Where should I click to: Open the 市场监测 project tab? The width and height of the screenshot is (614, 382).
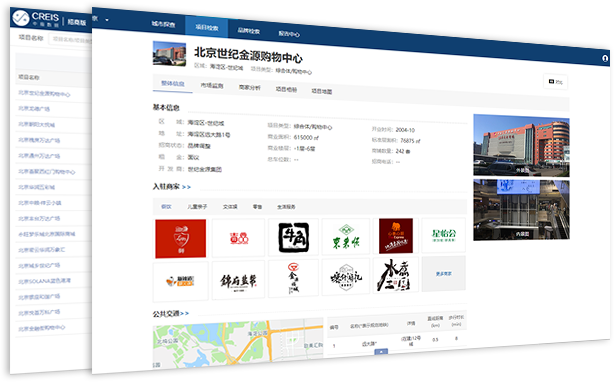(212, 85)
